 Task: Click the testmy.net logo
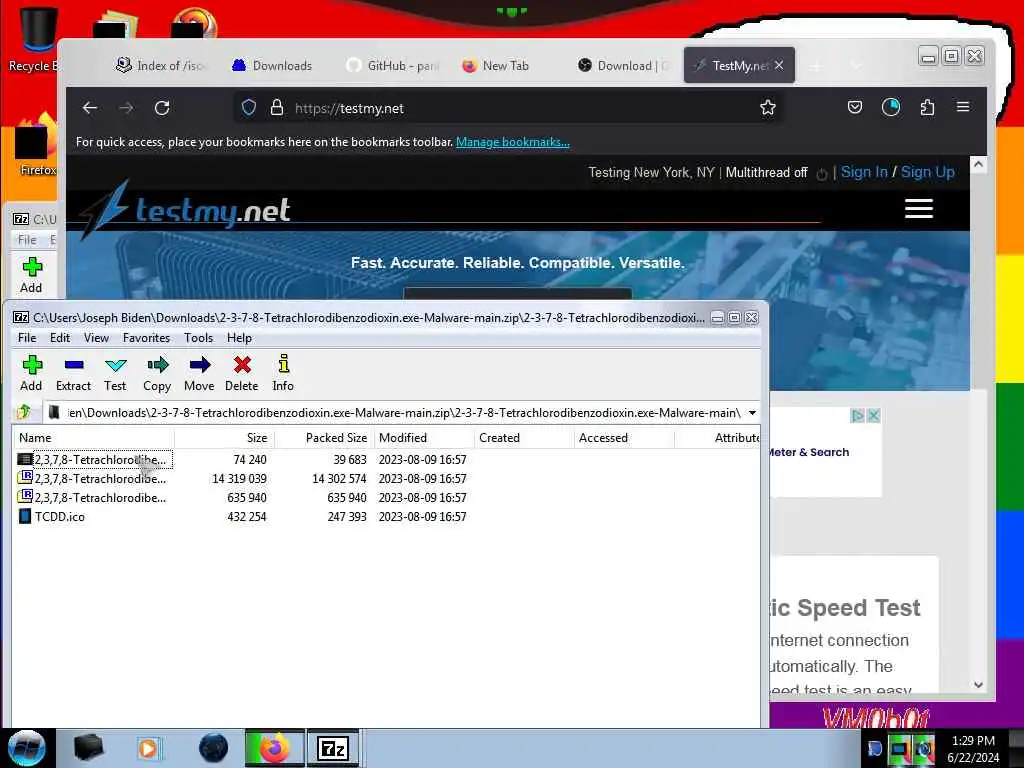(186, 210)
